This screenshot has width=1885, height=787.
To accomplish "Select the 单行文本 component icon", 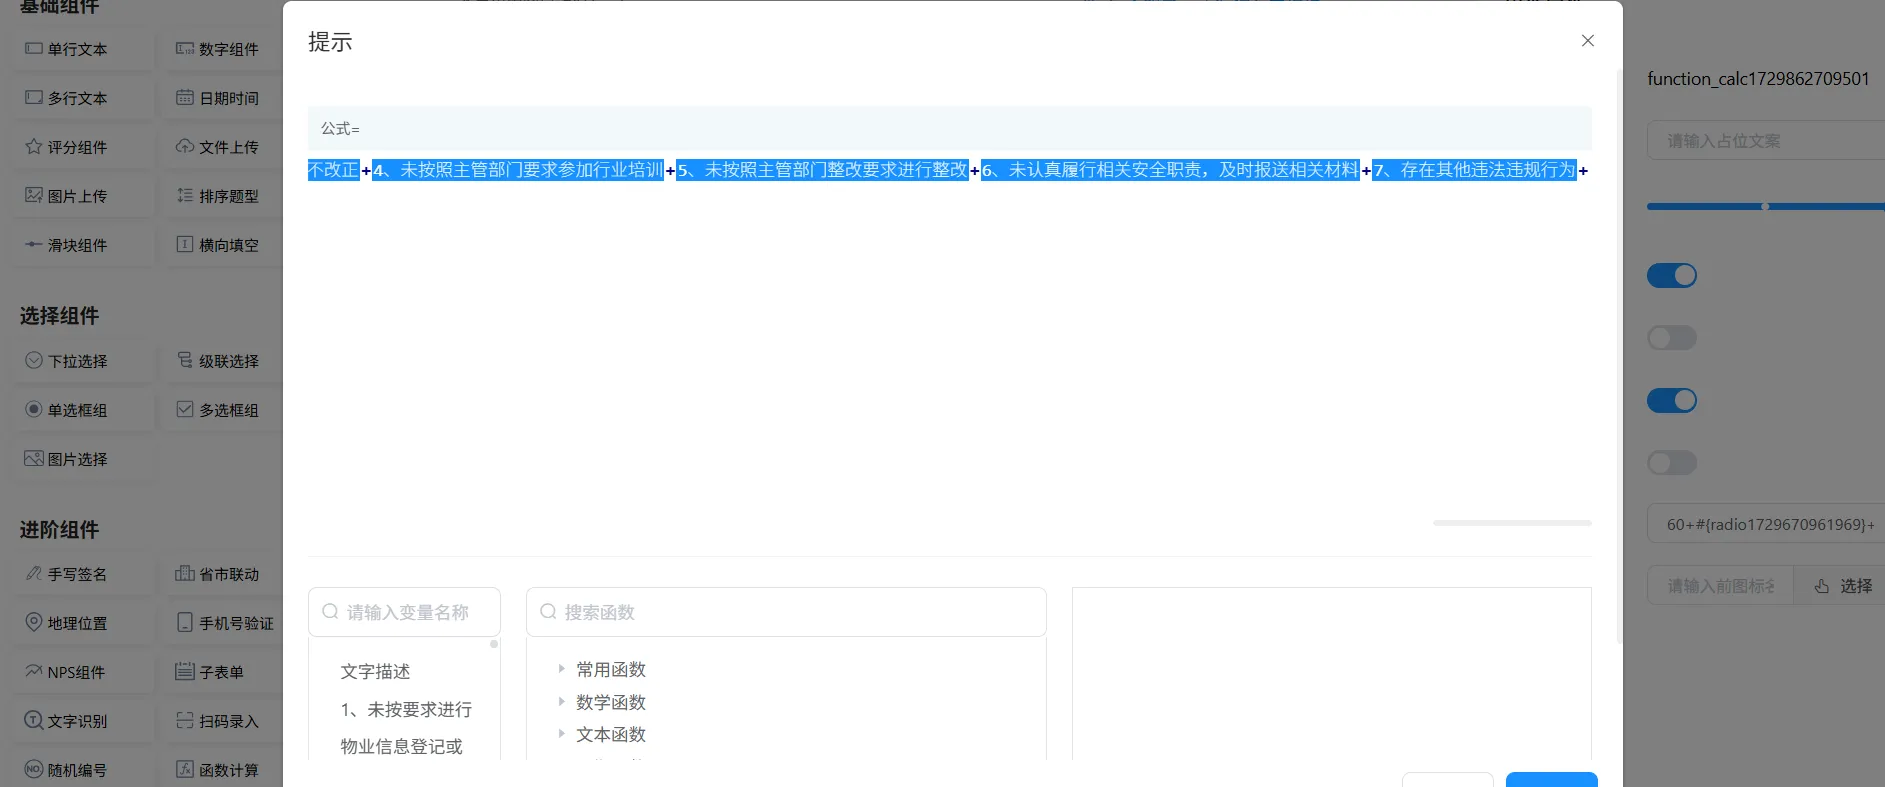I will tap(34, 49).
